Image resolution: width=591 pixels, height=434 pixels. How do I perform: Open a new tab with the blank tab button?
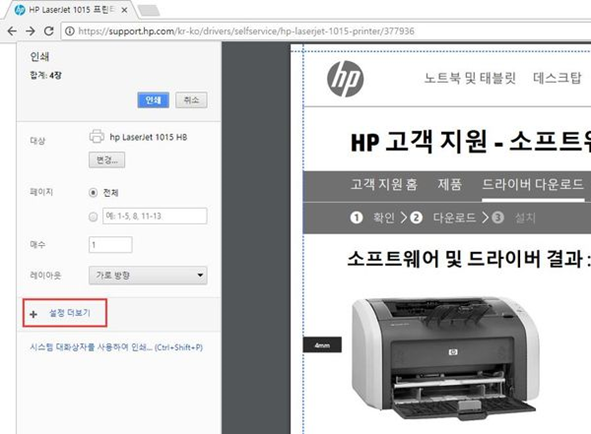tap(149, 11)
